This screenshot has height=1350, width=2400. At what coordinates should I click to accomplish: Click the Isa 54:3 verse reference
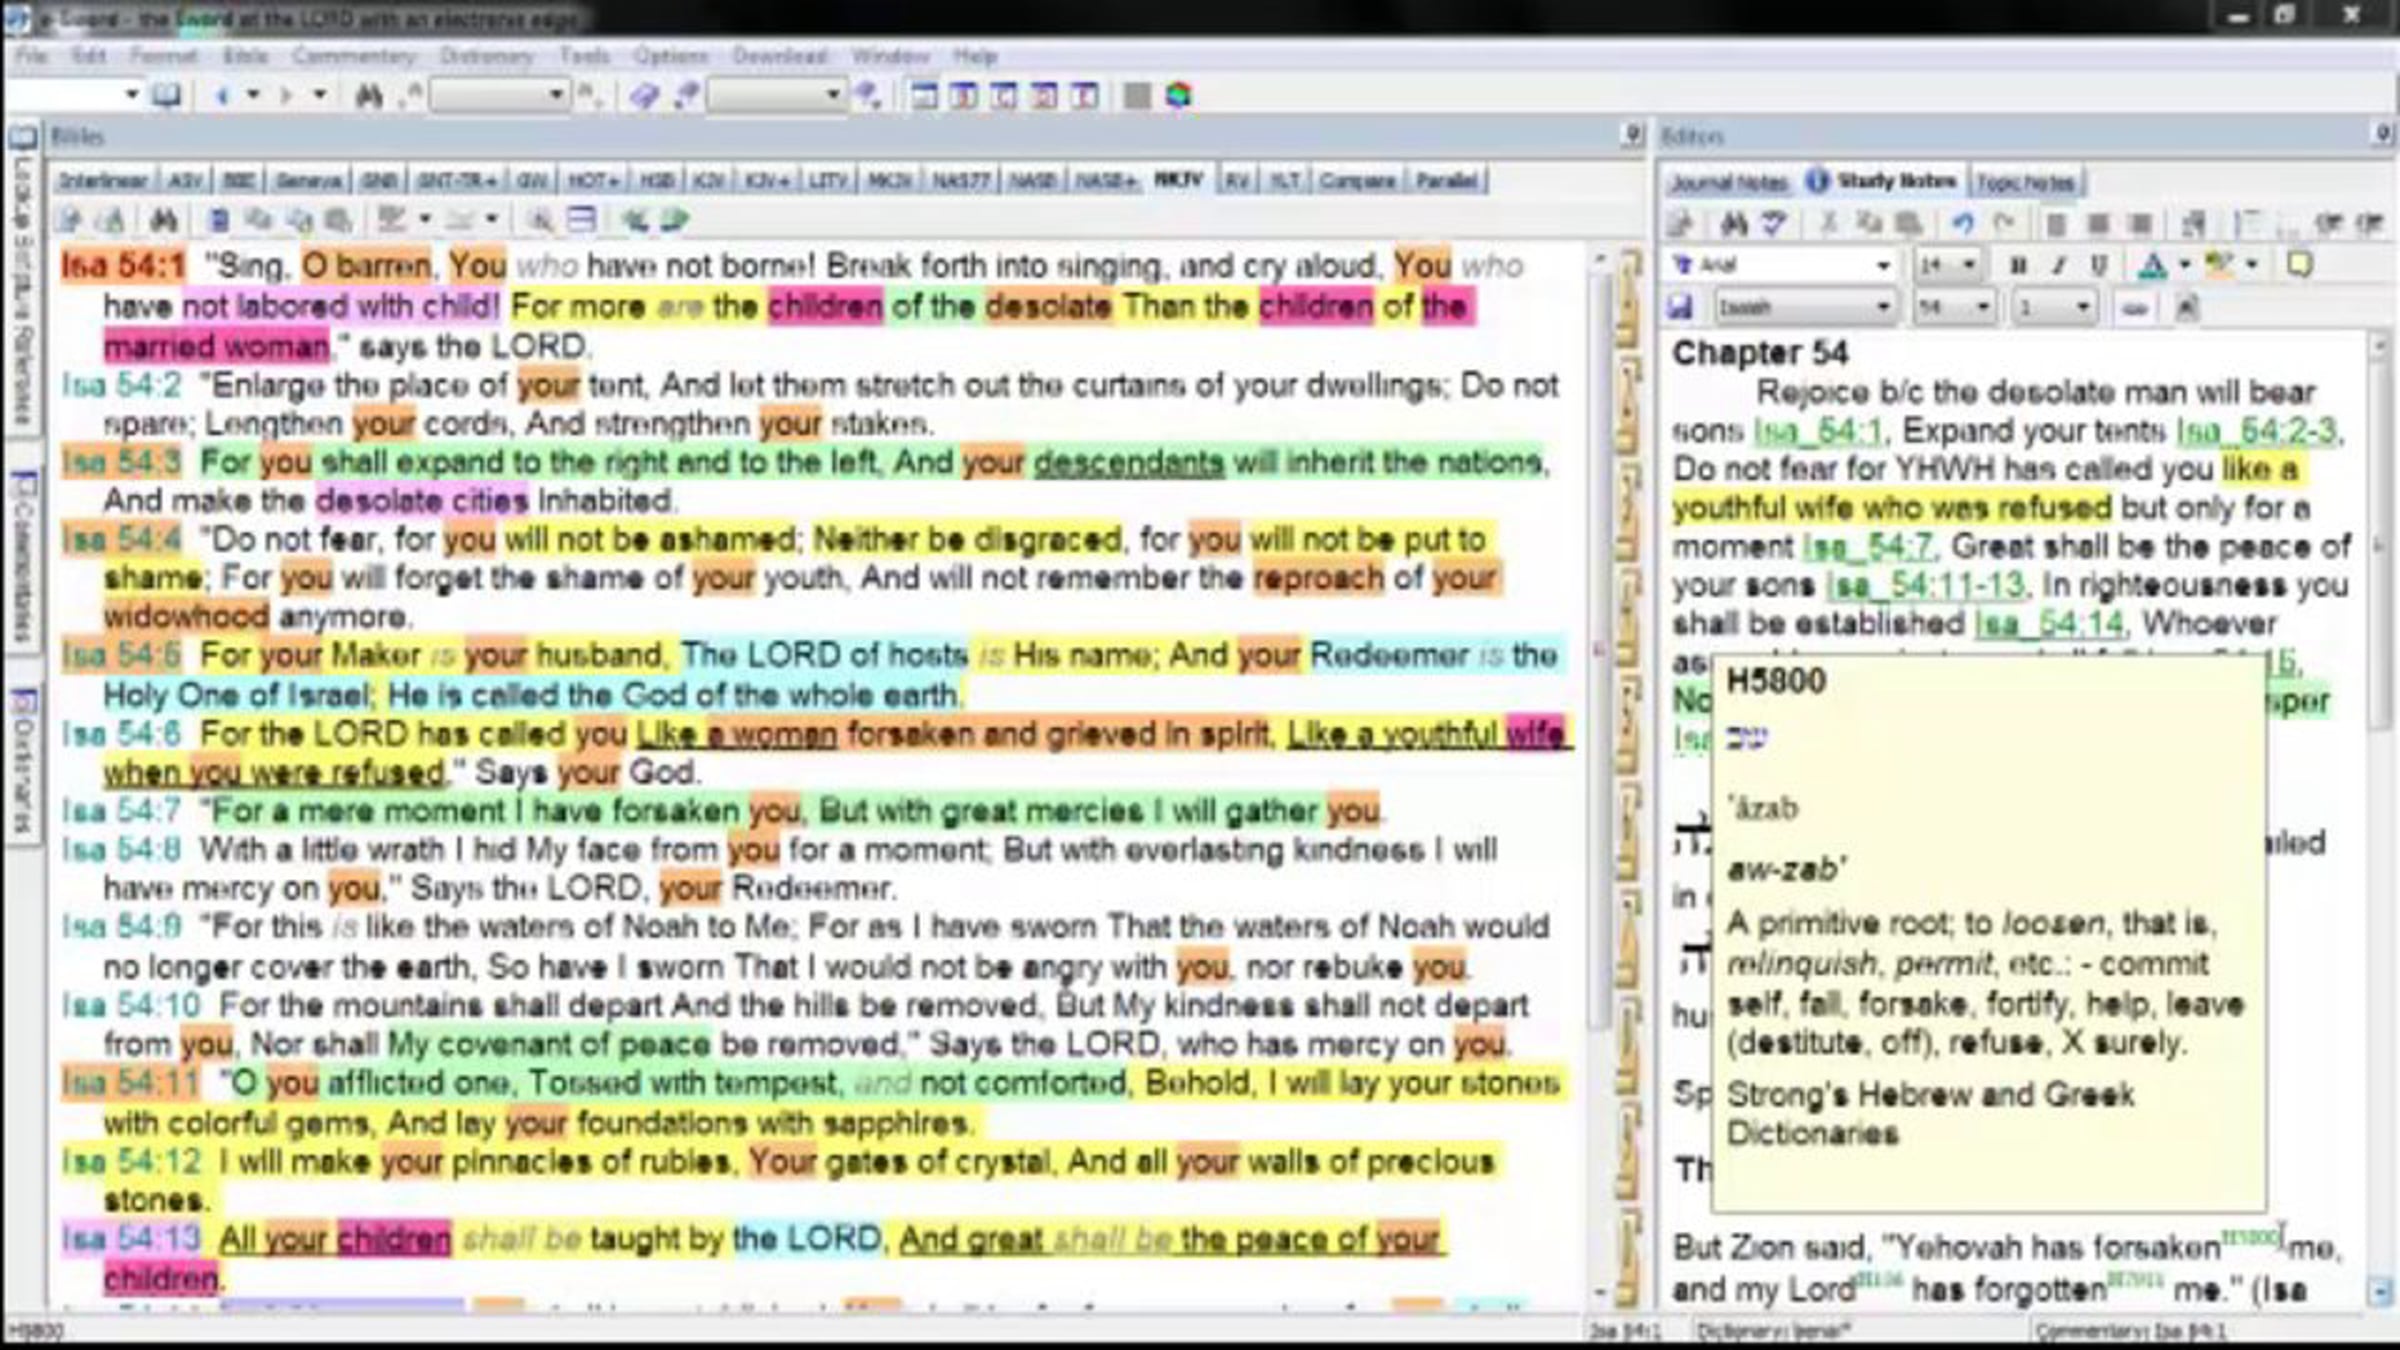[x=121, y=463]
